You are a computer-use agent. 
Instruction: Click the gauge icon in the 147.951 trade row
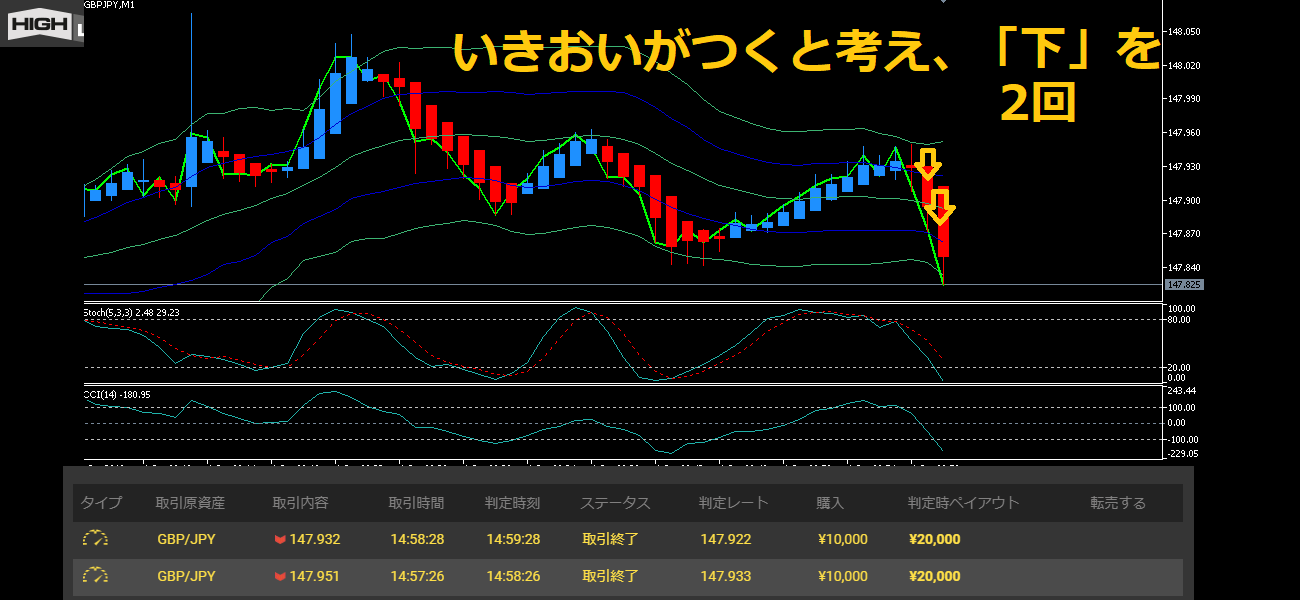tap(95, 576)
